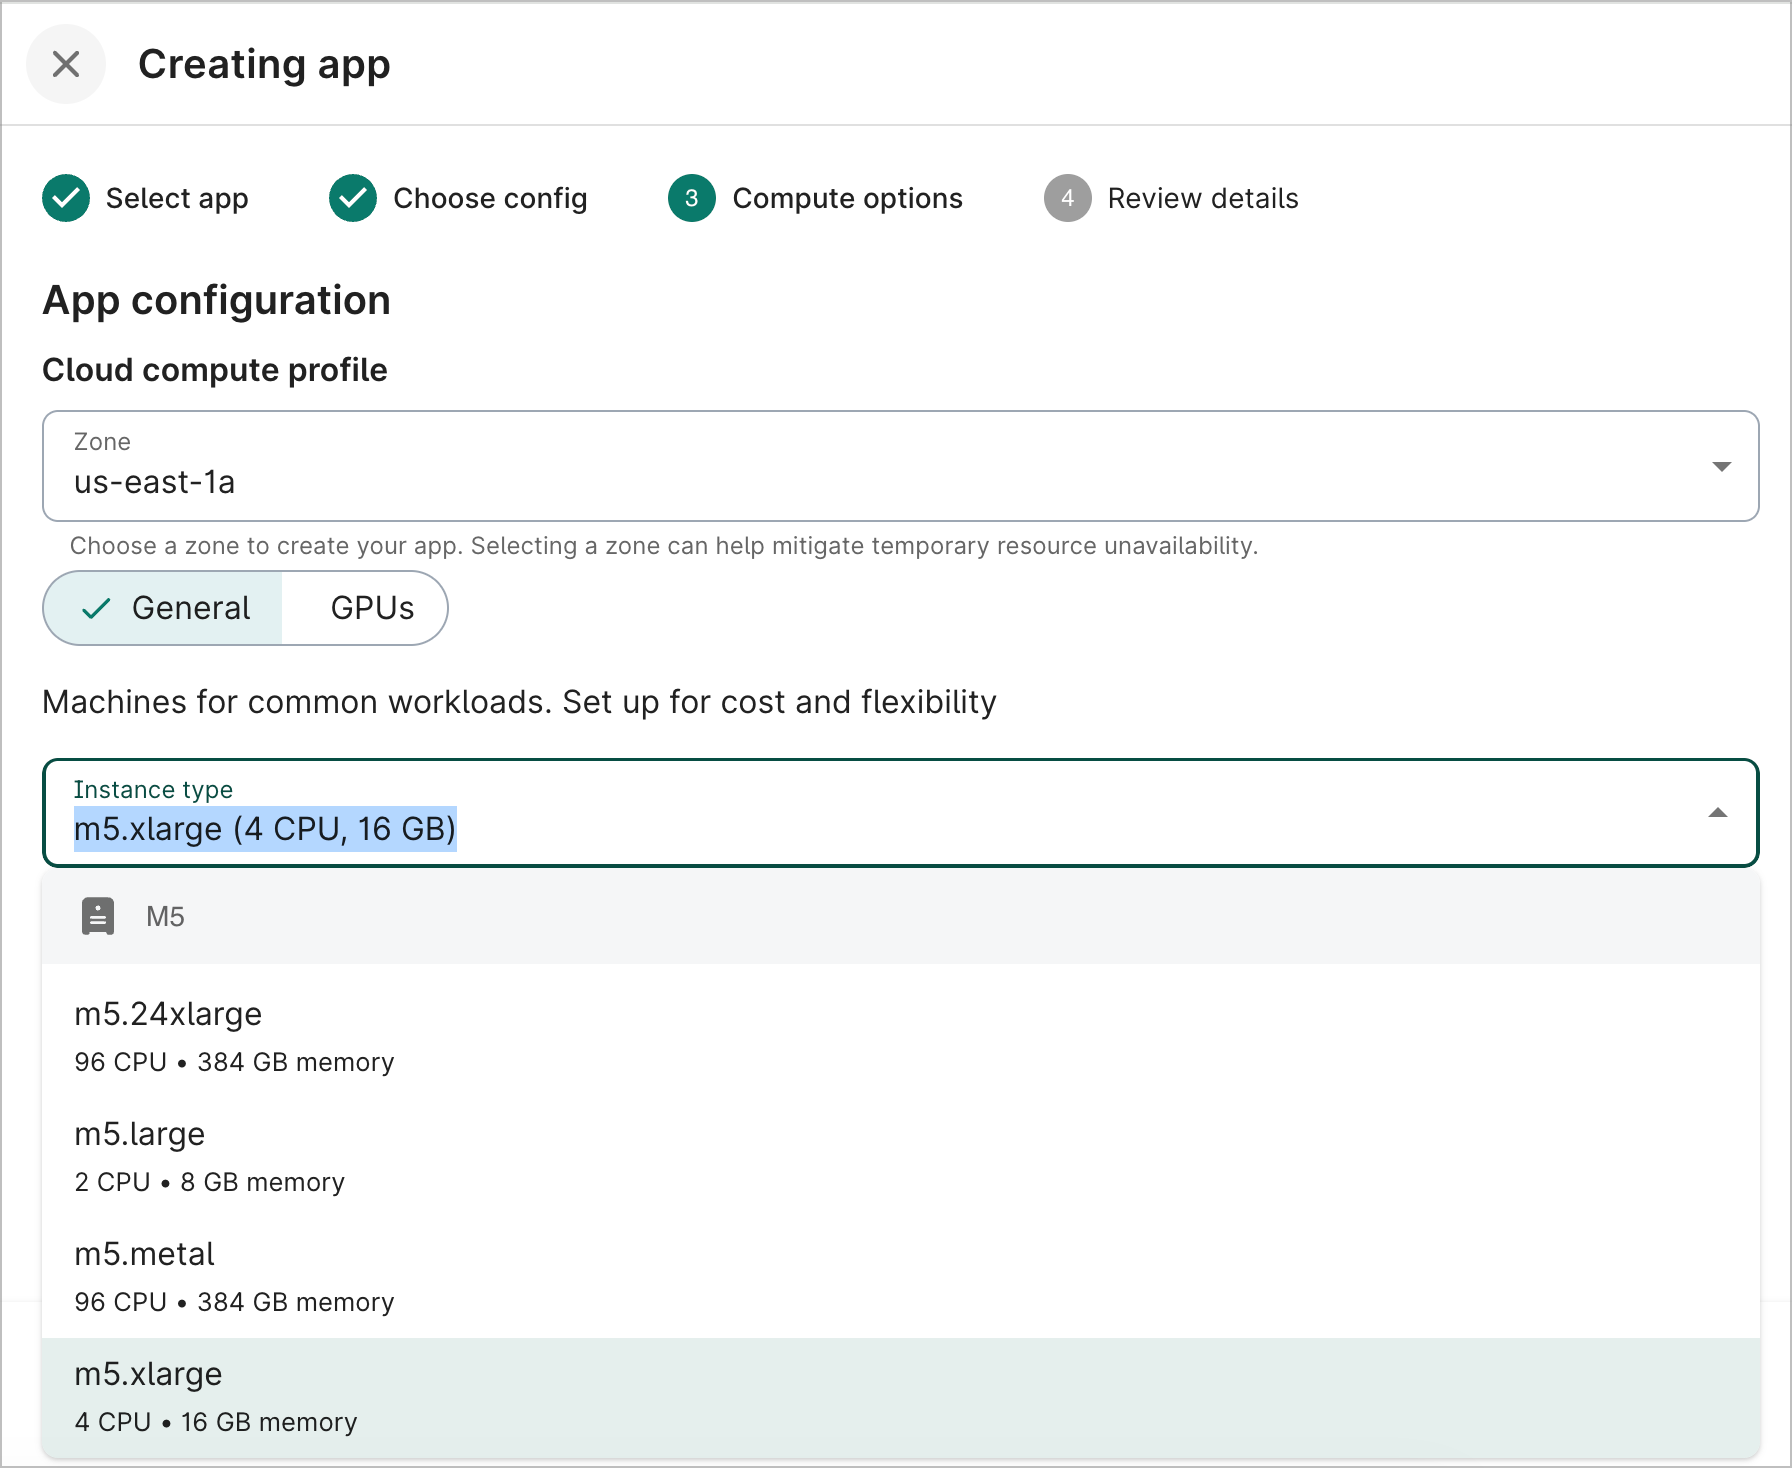
Task: Click the collapse arrow on Instance type field
Action: [x=1718, y=813]
